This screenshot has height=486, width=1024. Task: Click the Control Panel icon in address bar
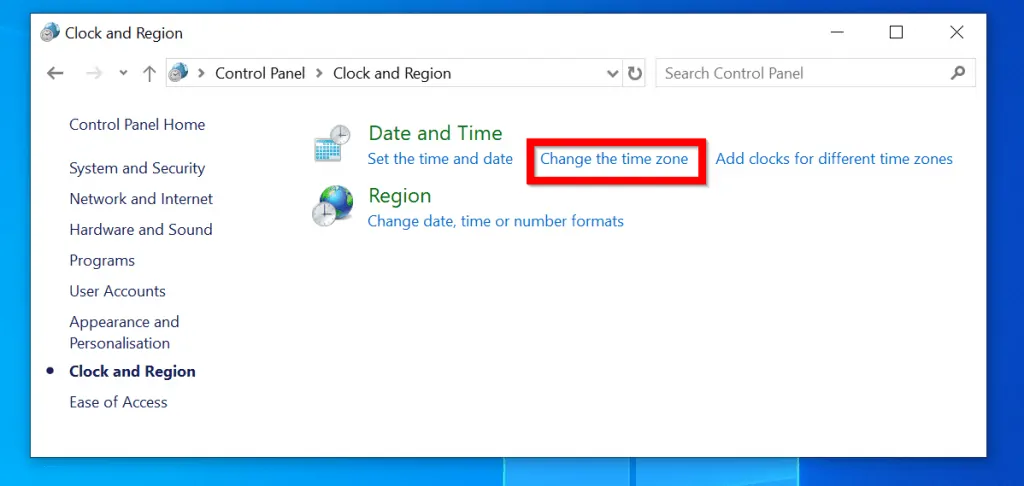point(178,73)
